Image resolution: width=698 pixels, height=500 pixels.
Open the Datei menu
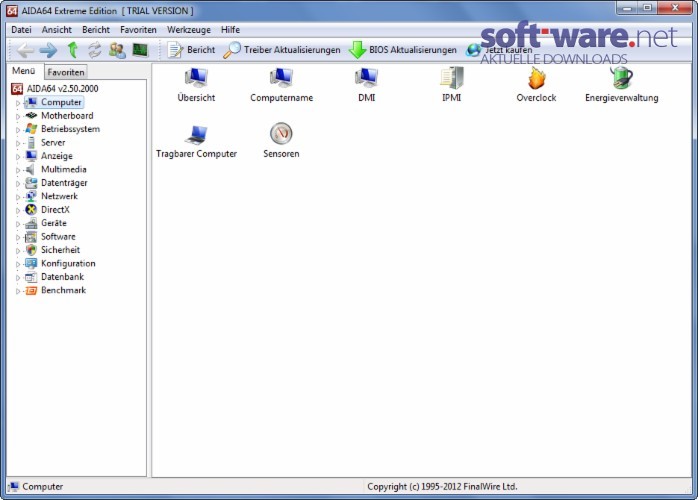pyautogui.click(x=21, y=30)
